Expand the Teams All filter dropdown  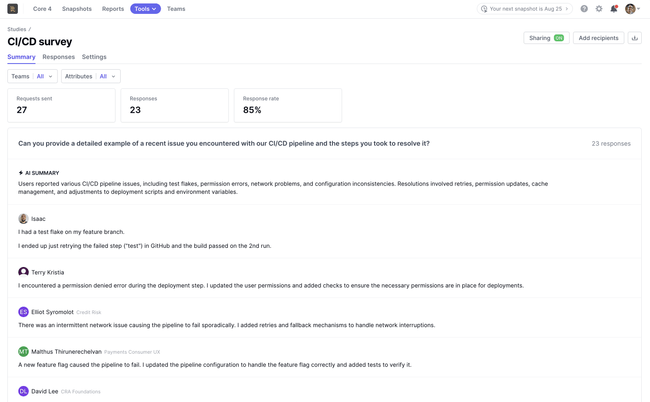[32, 76]
